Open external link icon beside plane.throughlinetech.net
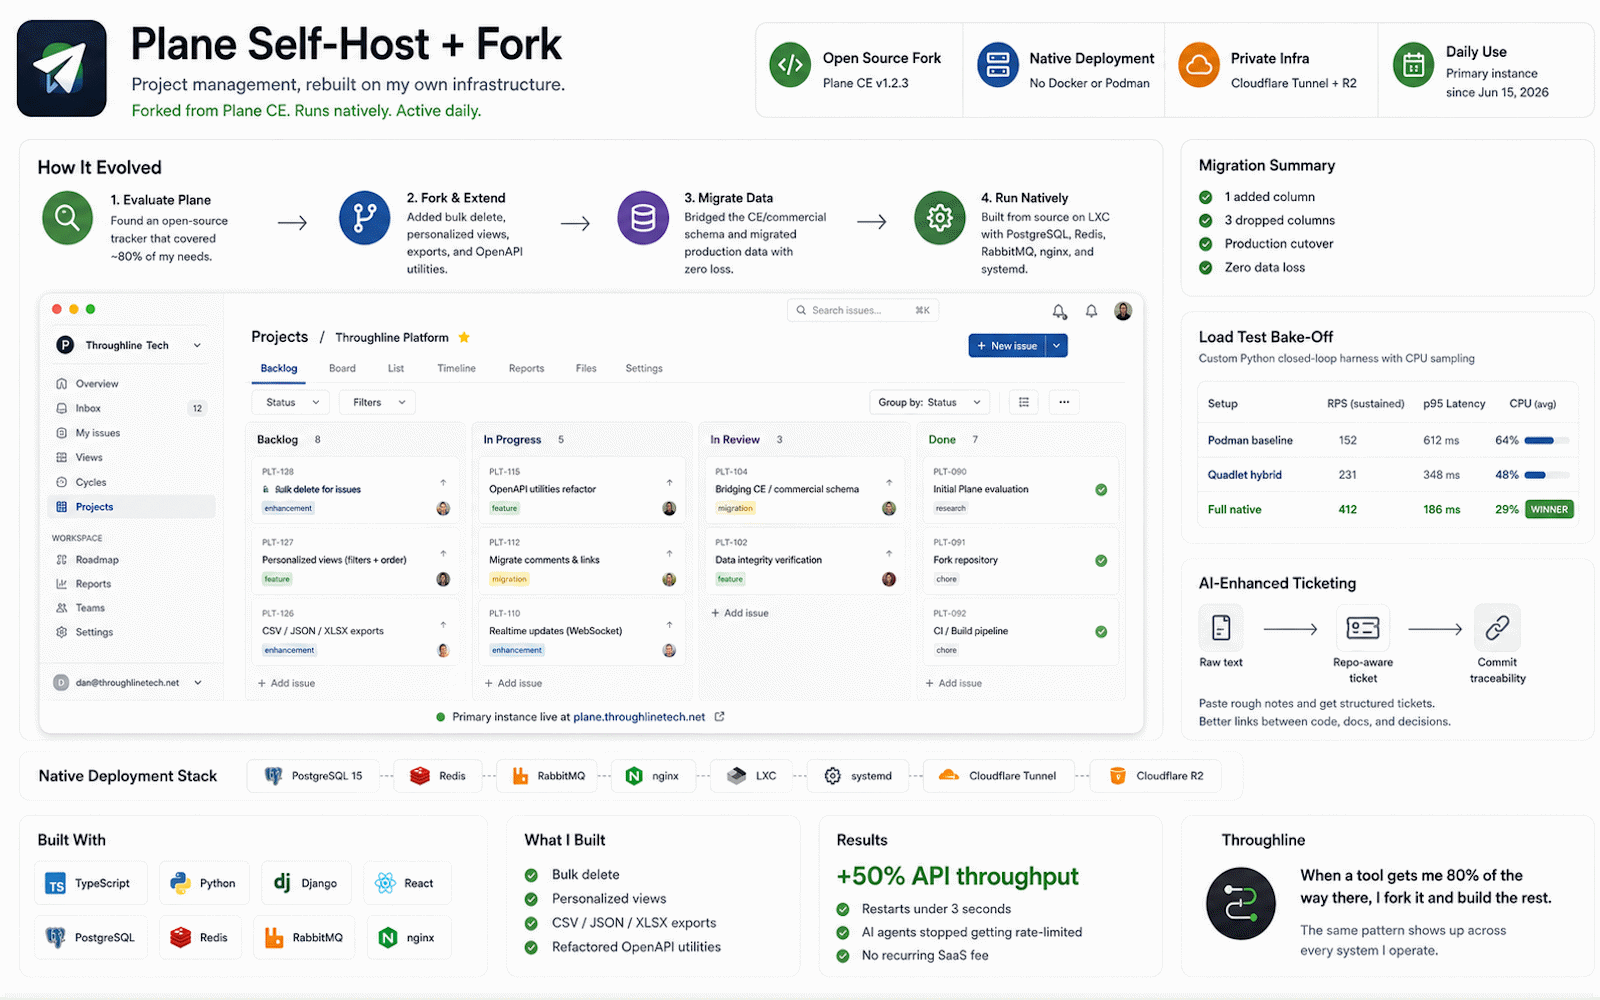1600x1000 pixels. (719, 716)
